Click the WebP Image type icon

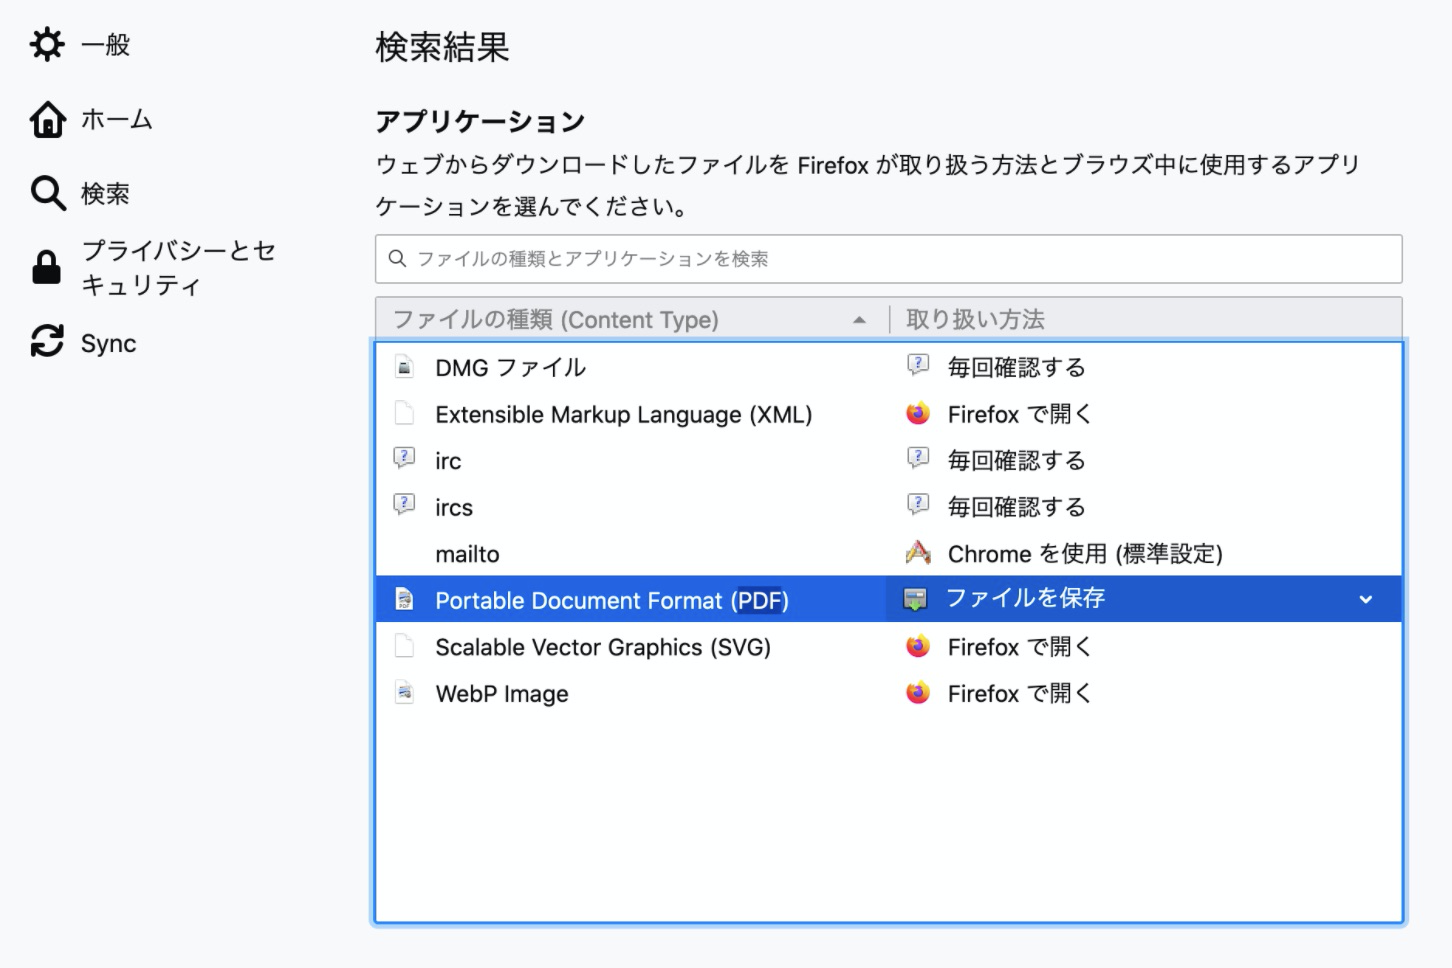(x=405, y=692)
